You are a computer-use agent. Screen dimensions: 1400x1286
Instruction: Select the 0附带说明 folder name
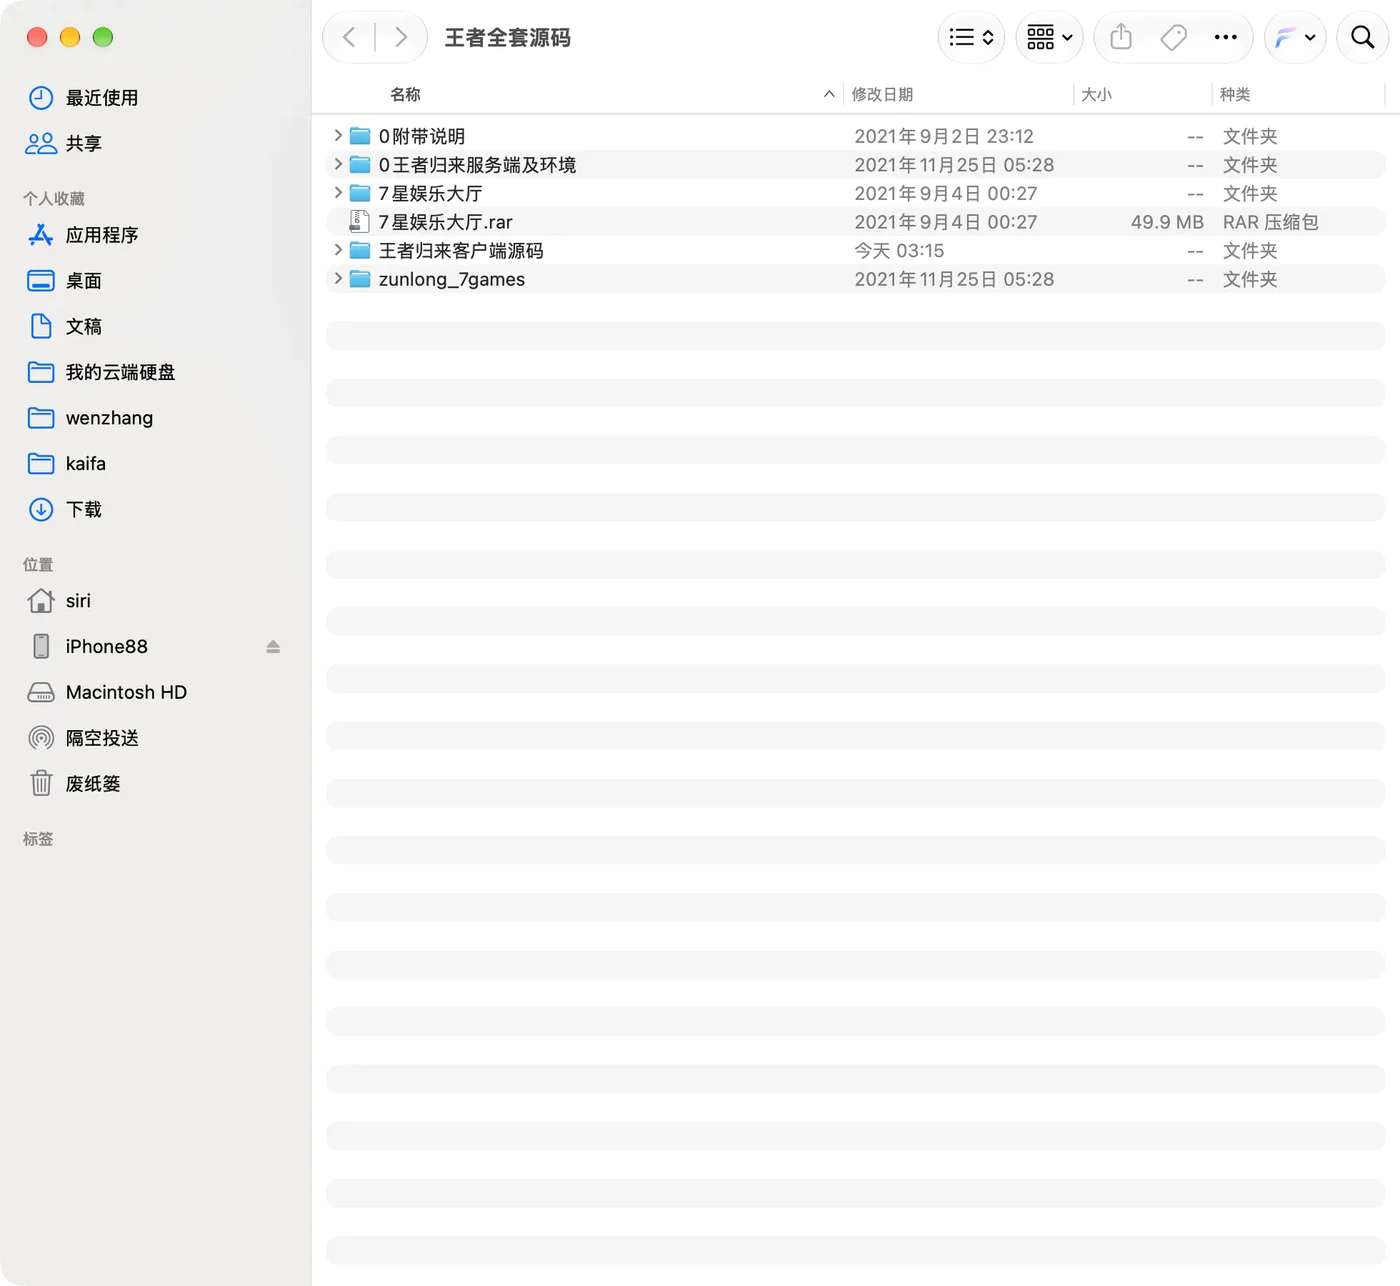tap(421, 136)
